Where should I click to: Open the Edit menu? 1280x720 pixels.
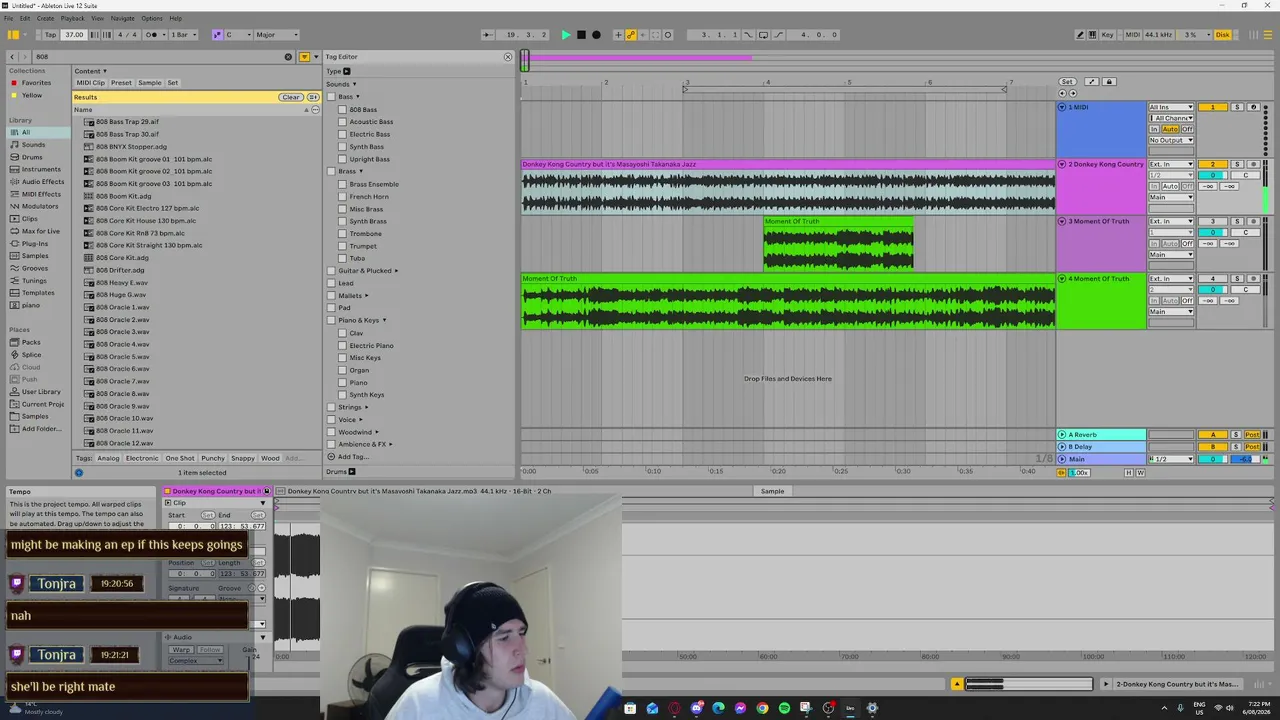(25, 18)
